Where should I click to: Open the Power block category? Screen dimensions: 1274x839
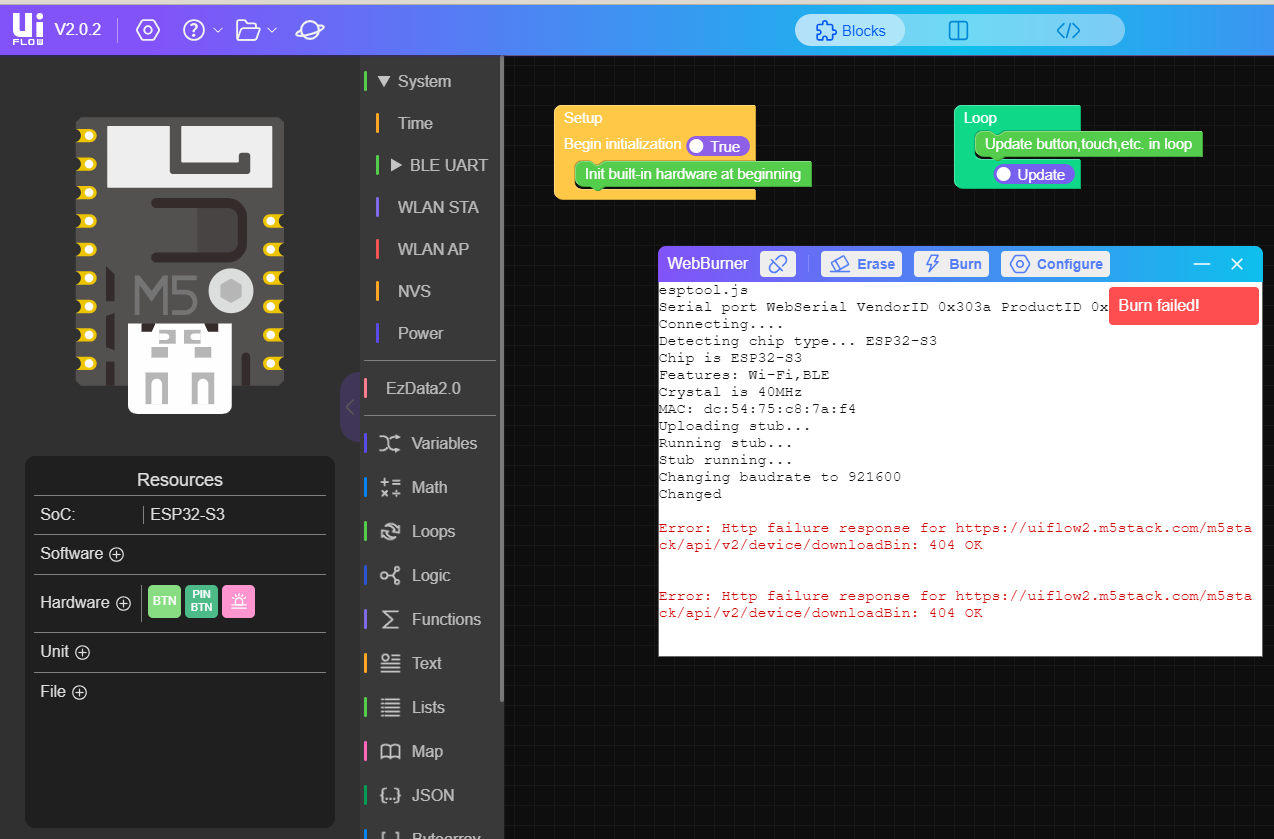[420, 333]
